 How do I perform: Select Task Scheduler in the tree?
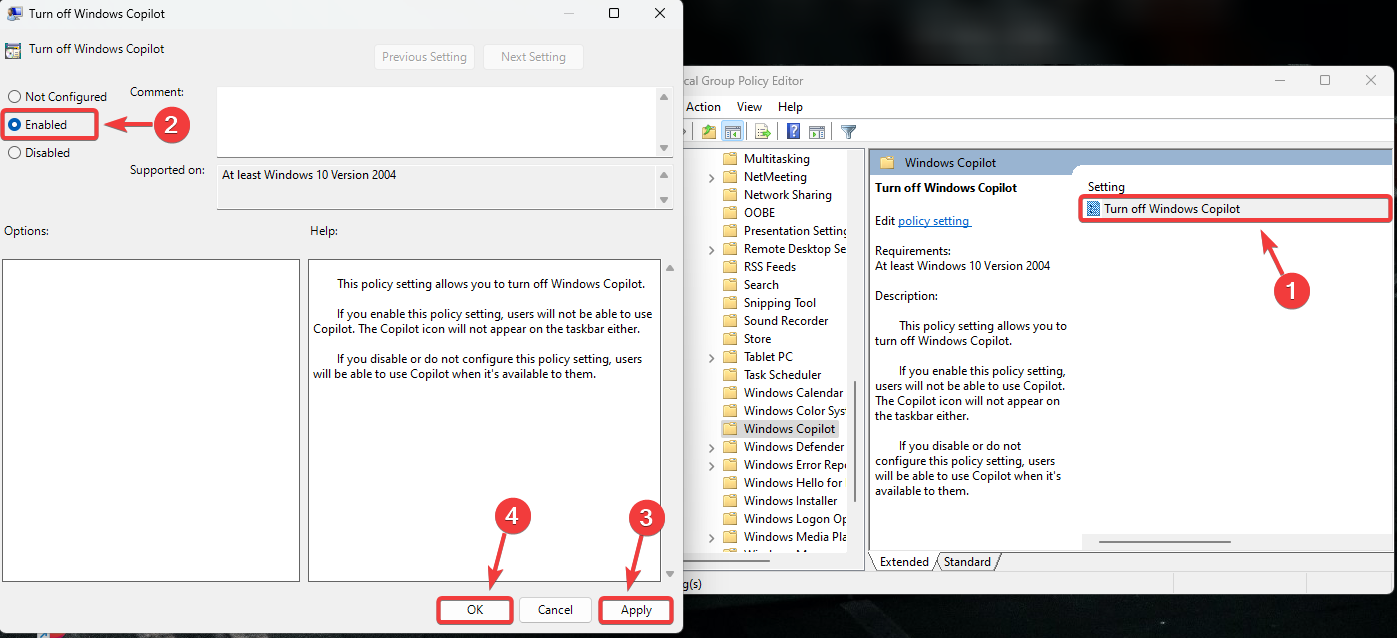coord(782,375)
